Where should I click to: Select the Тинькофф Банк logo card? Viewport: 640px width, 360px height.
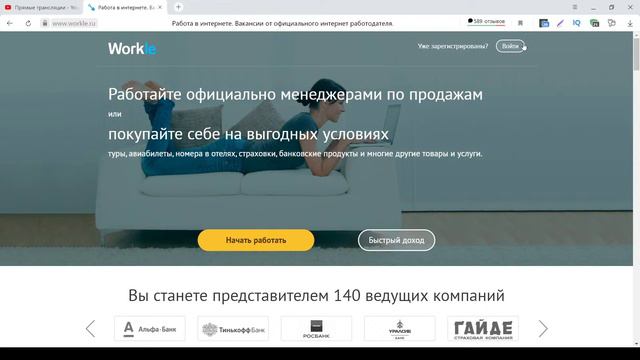[x=233, y=329]
